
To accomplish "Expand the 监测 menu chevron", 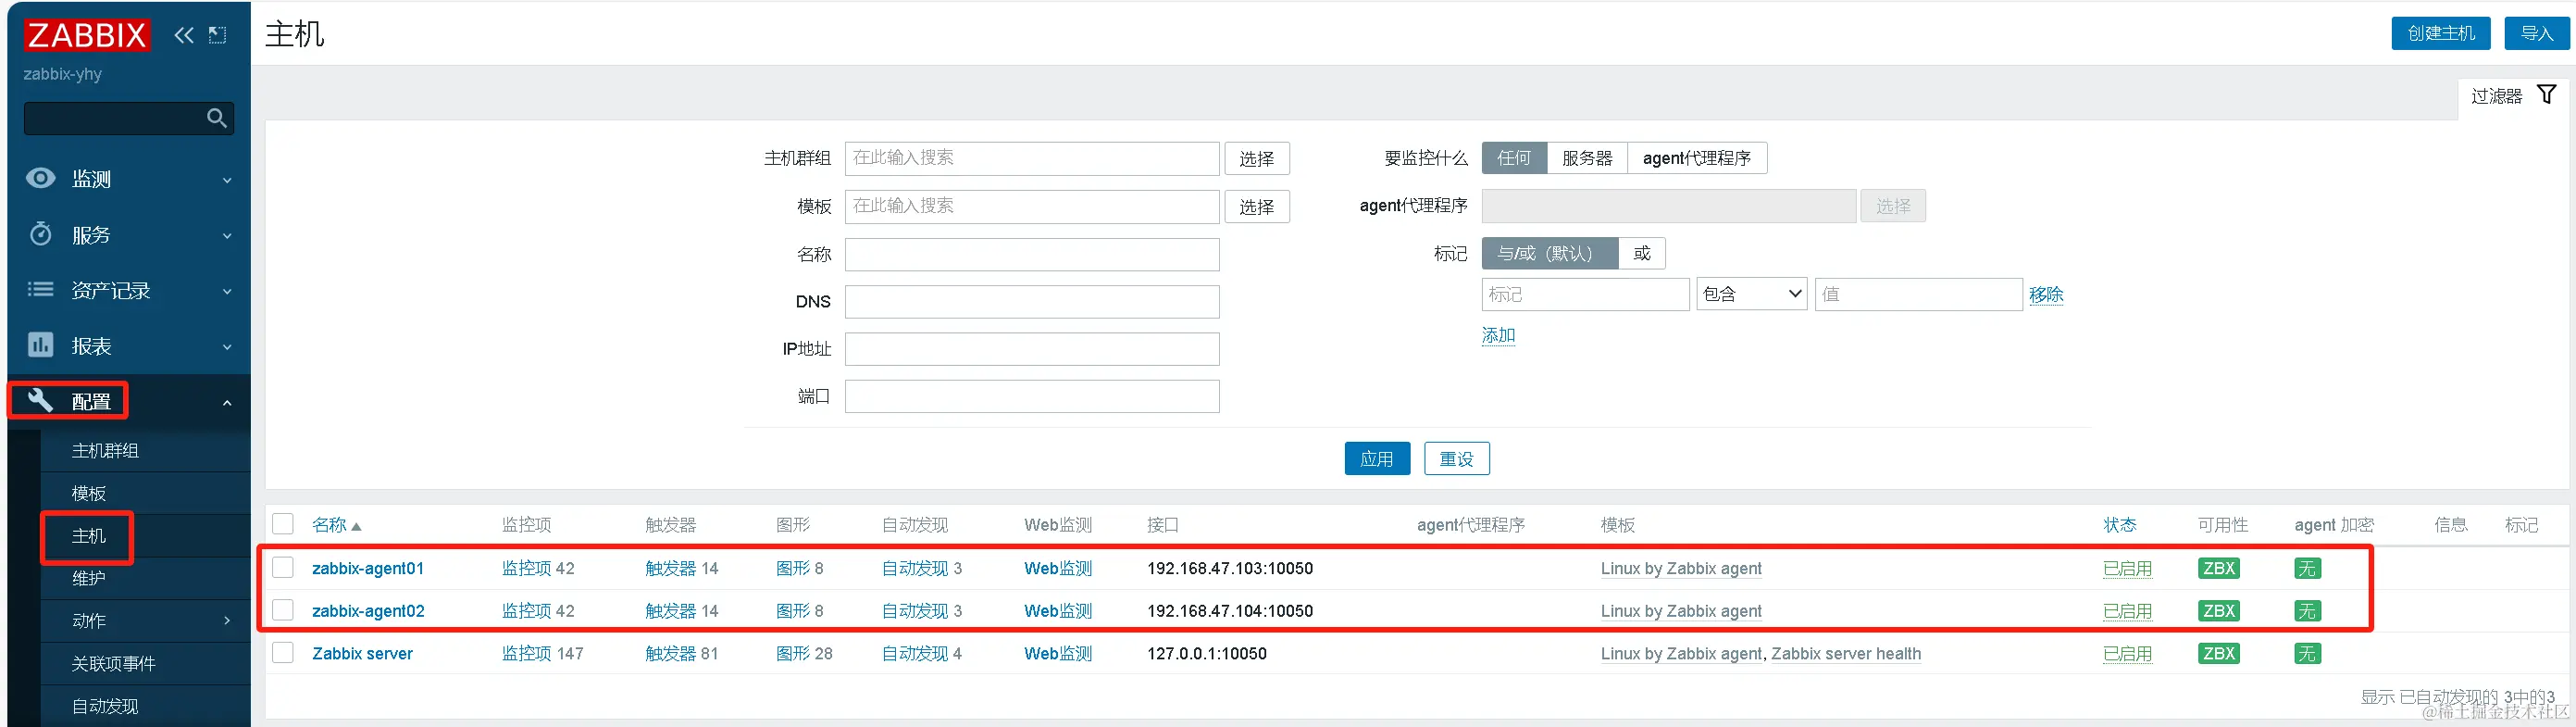I will coord(227,180).
